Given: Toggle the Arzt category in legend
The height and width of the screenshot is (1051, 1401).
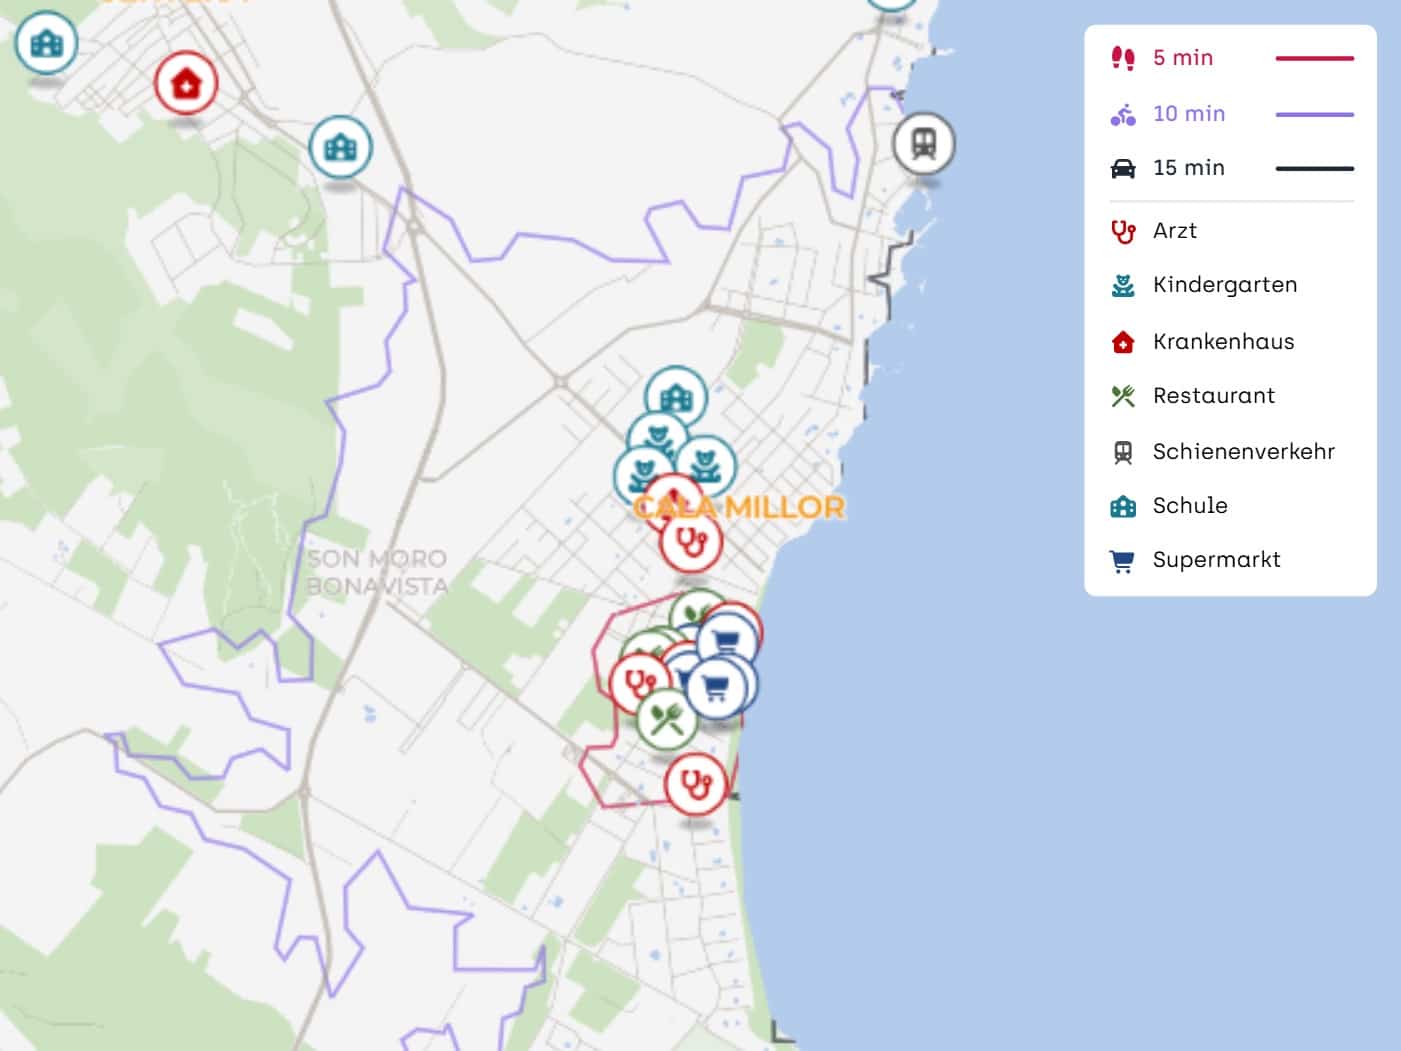Looking at the screenshot, I should tap(1174, 231).
